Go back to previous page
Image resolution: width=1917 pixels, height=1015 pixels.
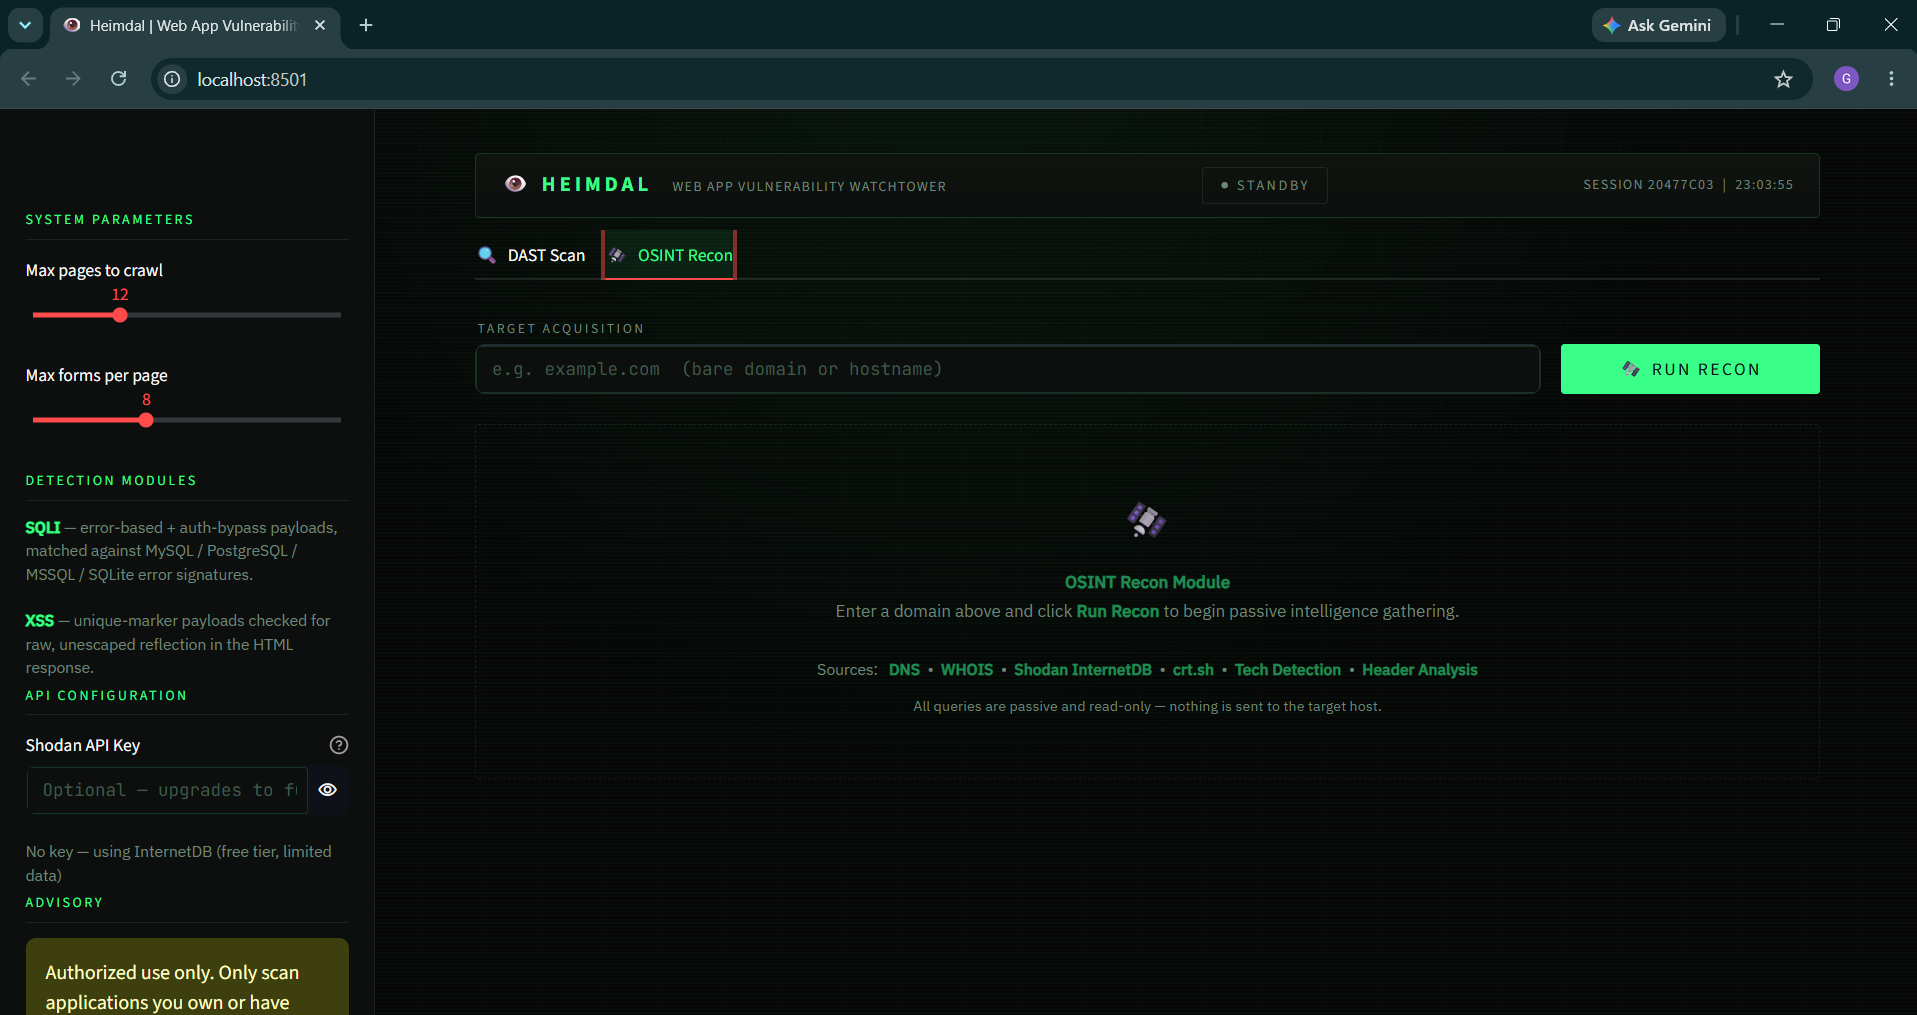[x=29, y=79]
